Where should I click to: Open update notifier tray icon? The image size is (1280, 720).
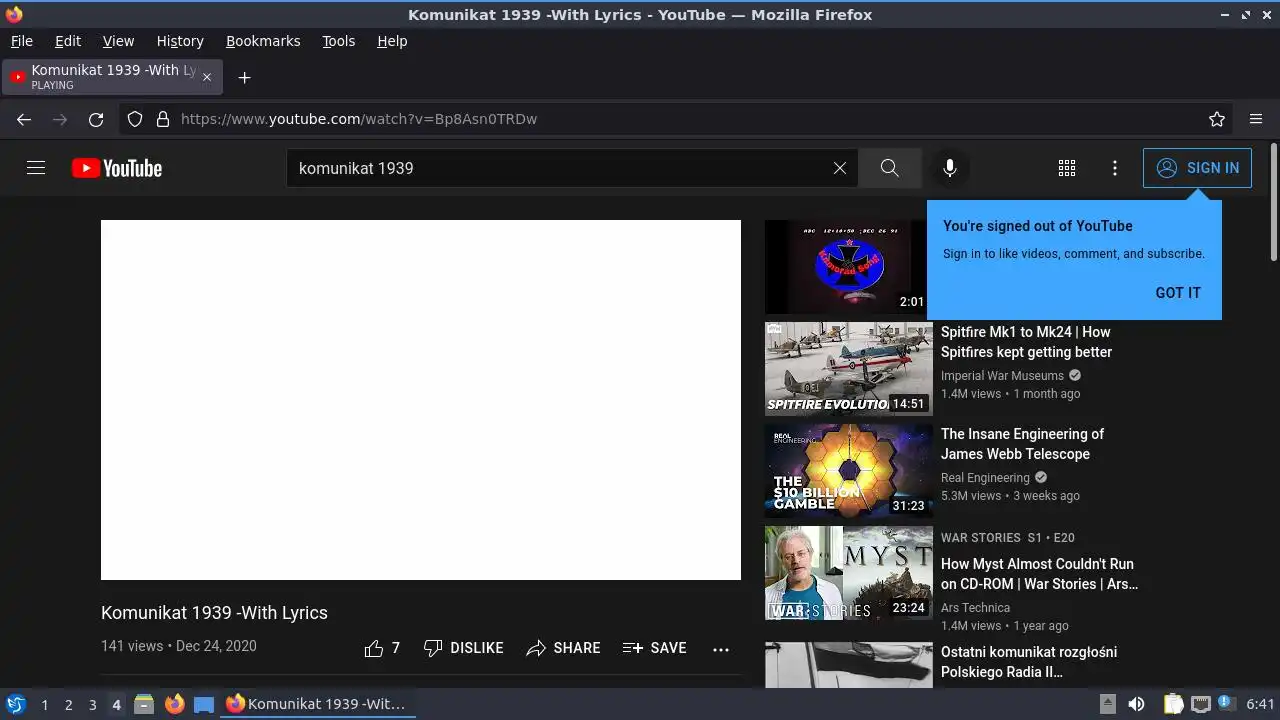coord(1225,704)
